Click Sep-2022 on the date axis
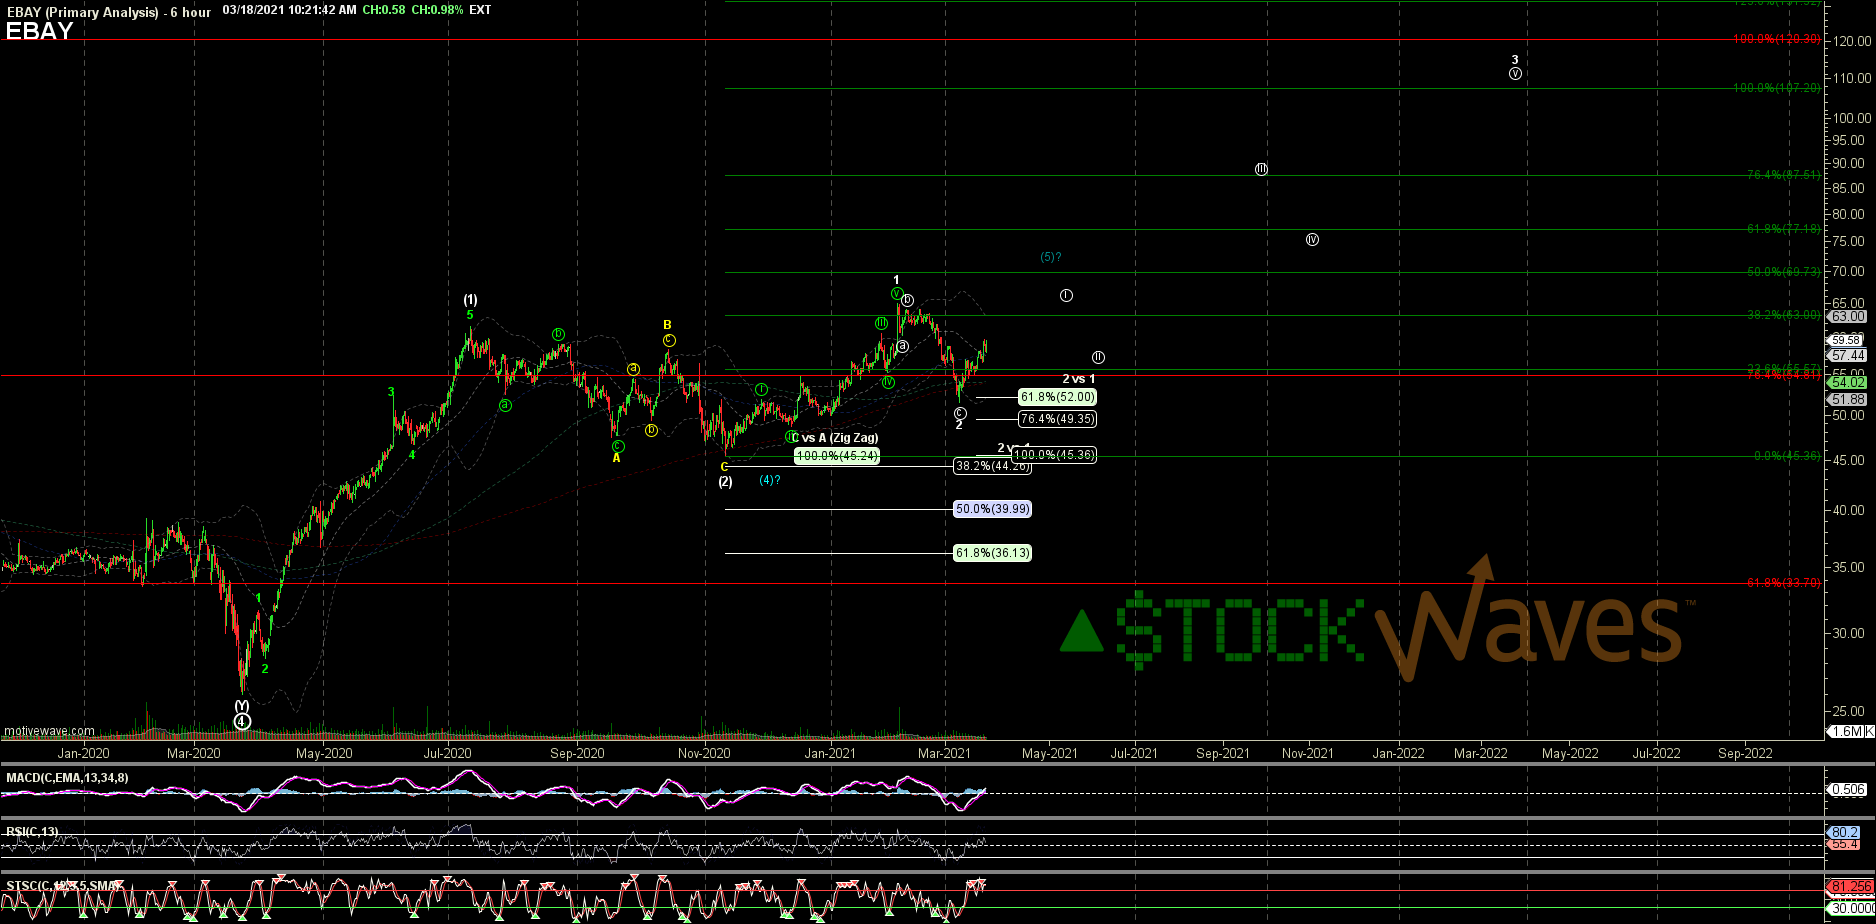1876x924 pixels. click(x=1744, y=753)
